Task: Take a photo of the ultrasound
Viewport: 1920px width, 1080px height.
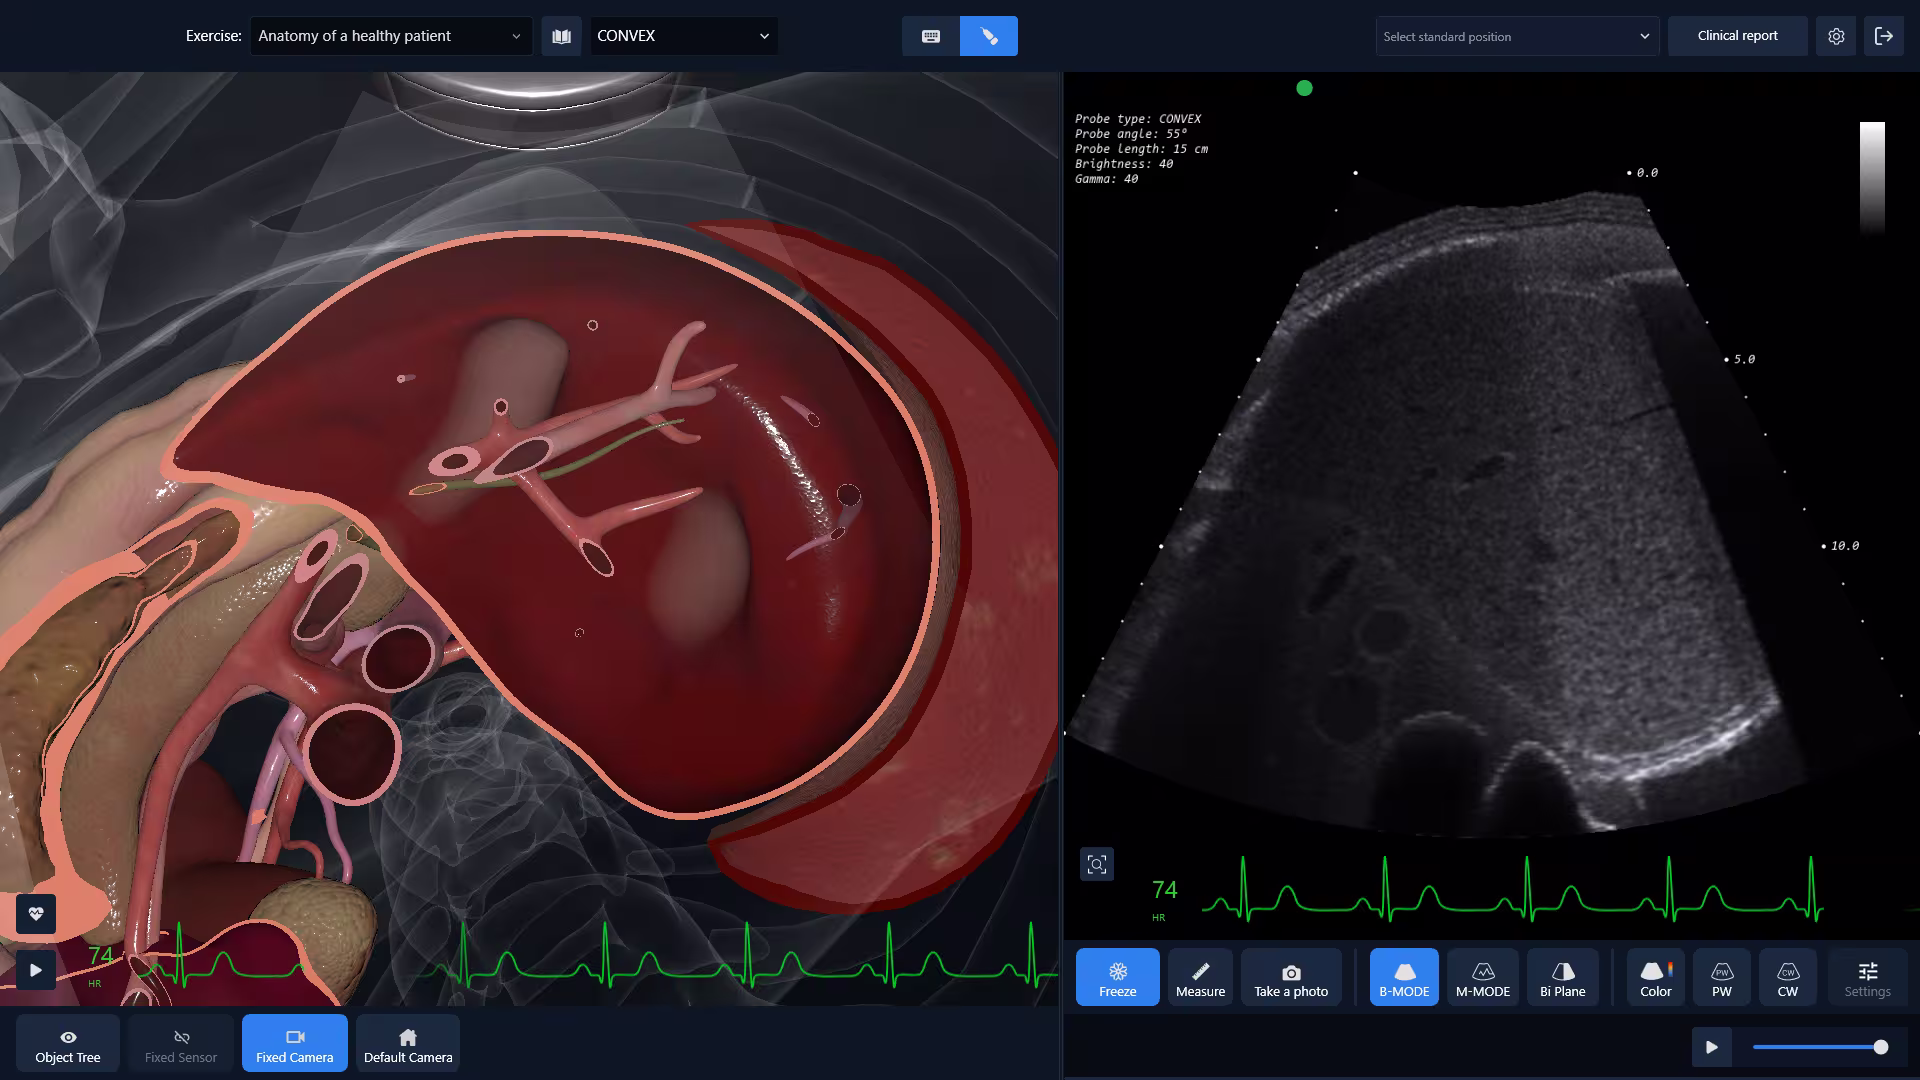Action: coord(1291,977)
